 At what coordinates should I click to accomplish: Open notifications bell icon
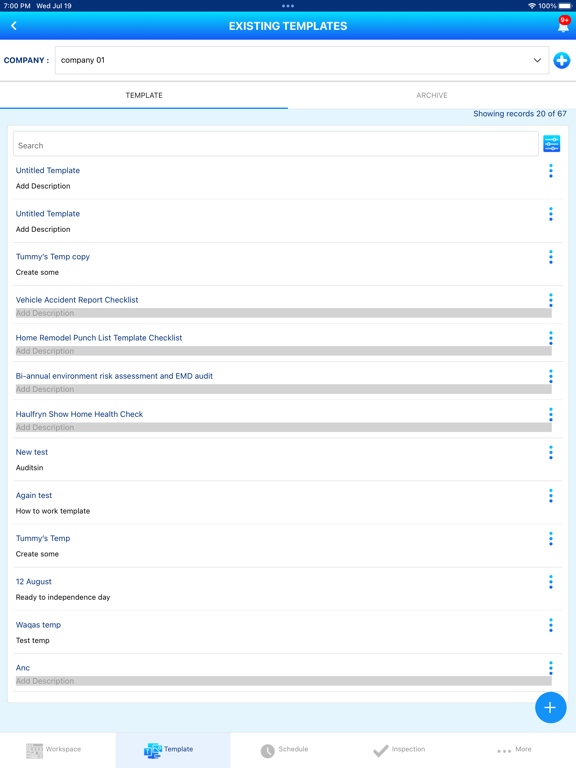(563, 24)
